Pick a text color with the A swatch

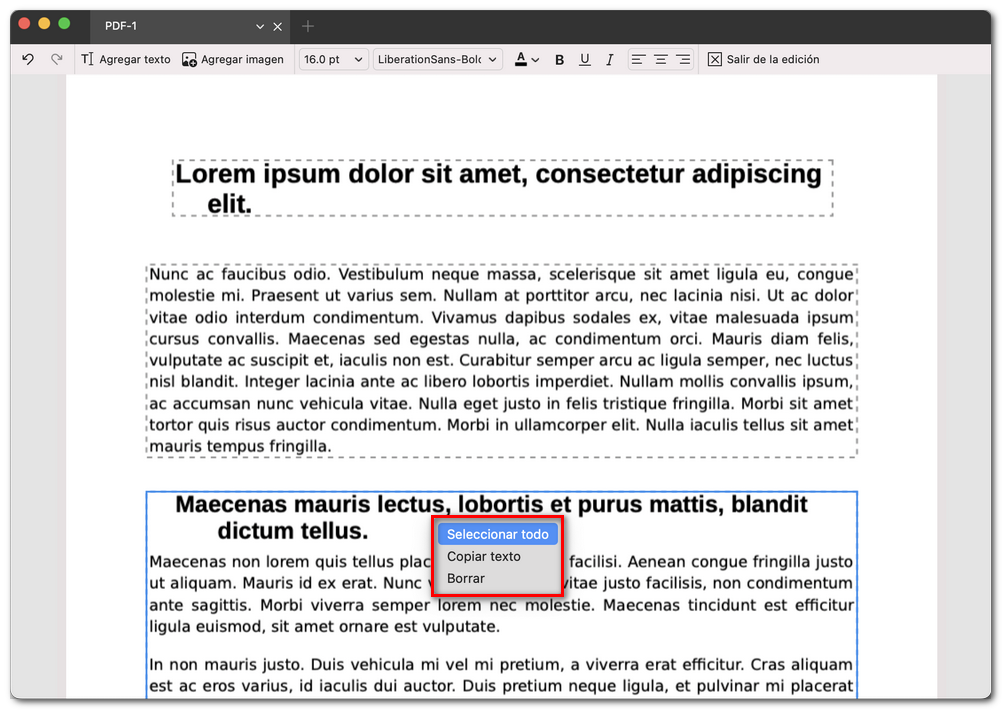click(520, 59)
